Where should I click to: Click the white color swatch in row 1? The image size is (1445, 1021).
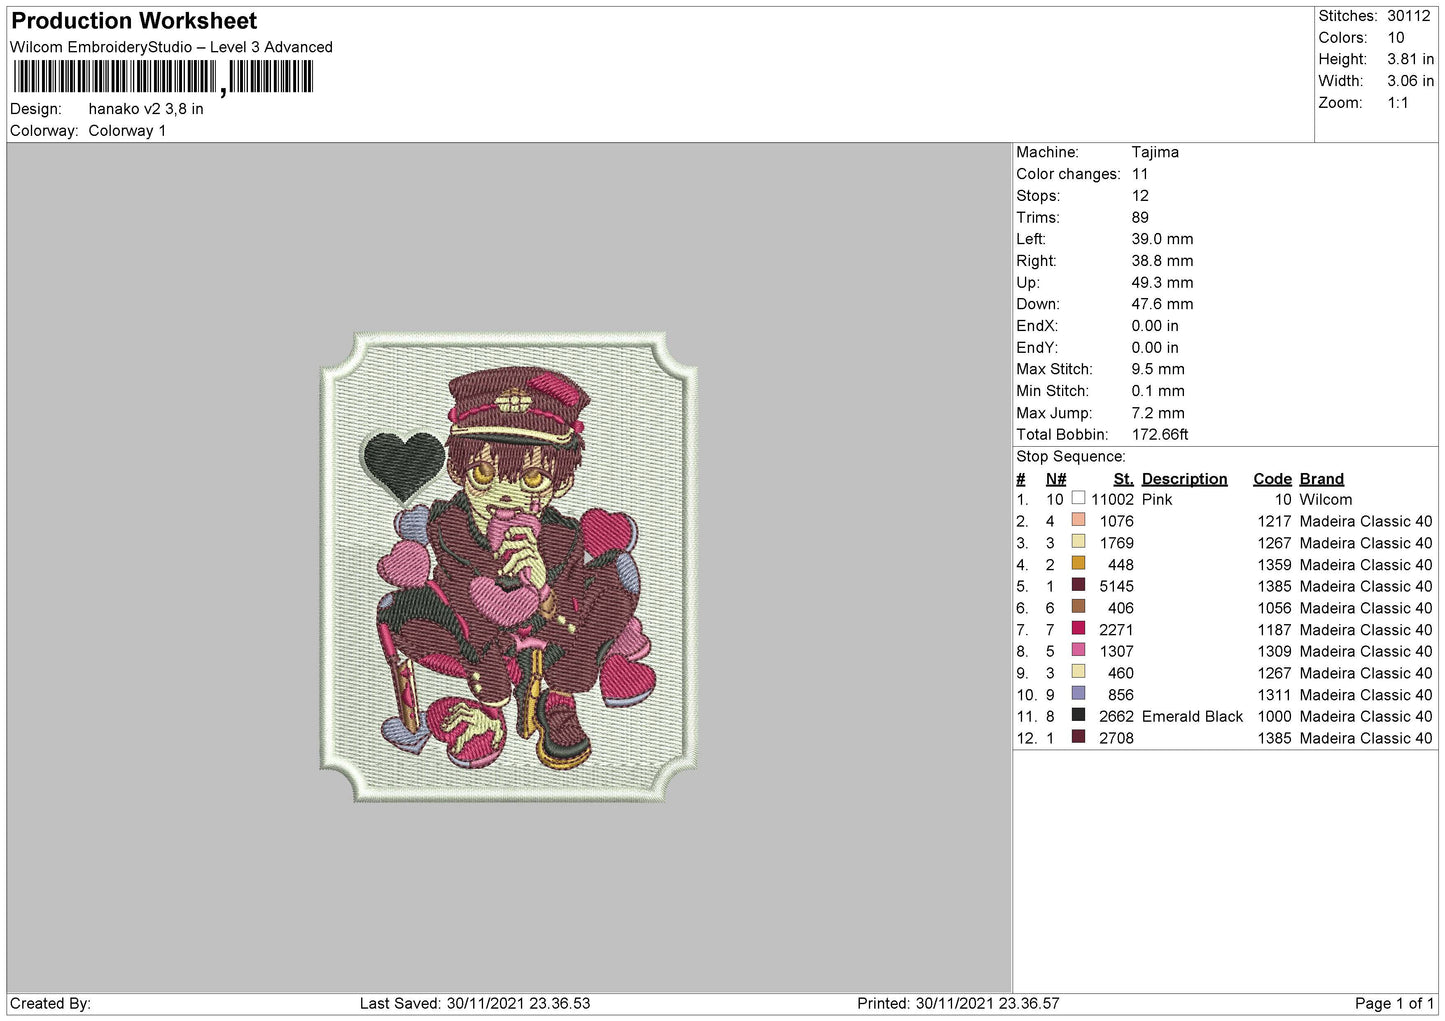[1078, 498]
